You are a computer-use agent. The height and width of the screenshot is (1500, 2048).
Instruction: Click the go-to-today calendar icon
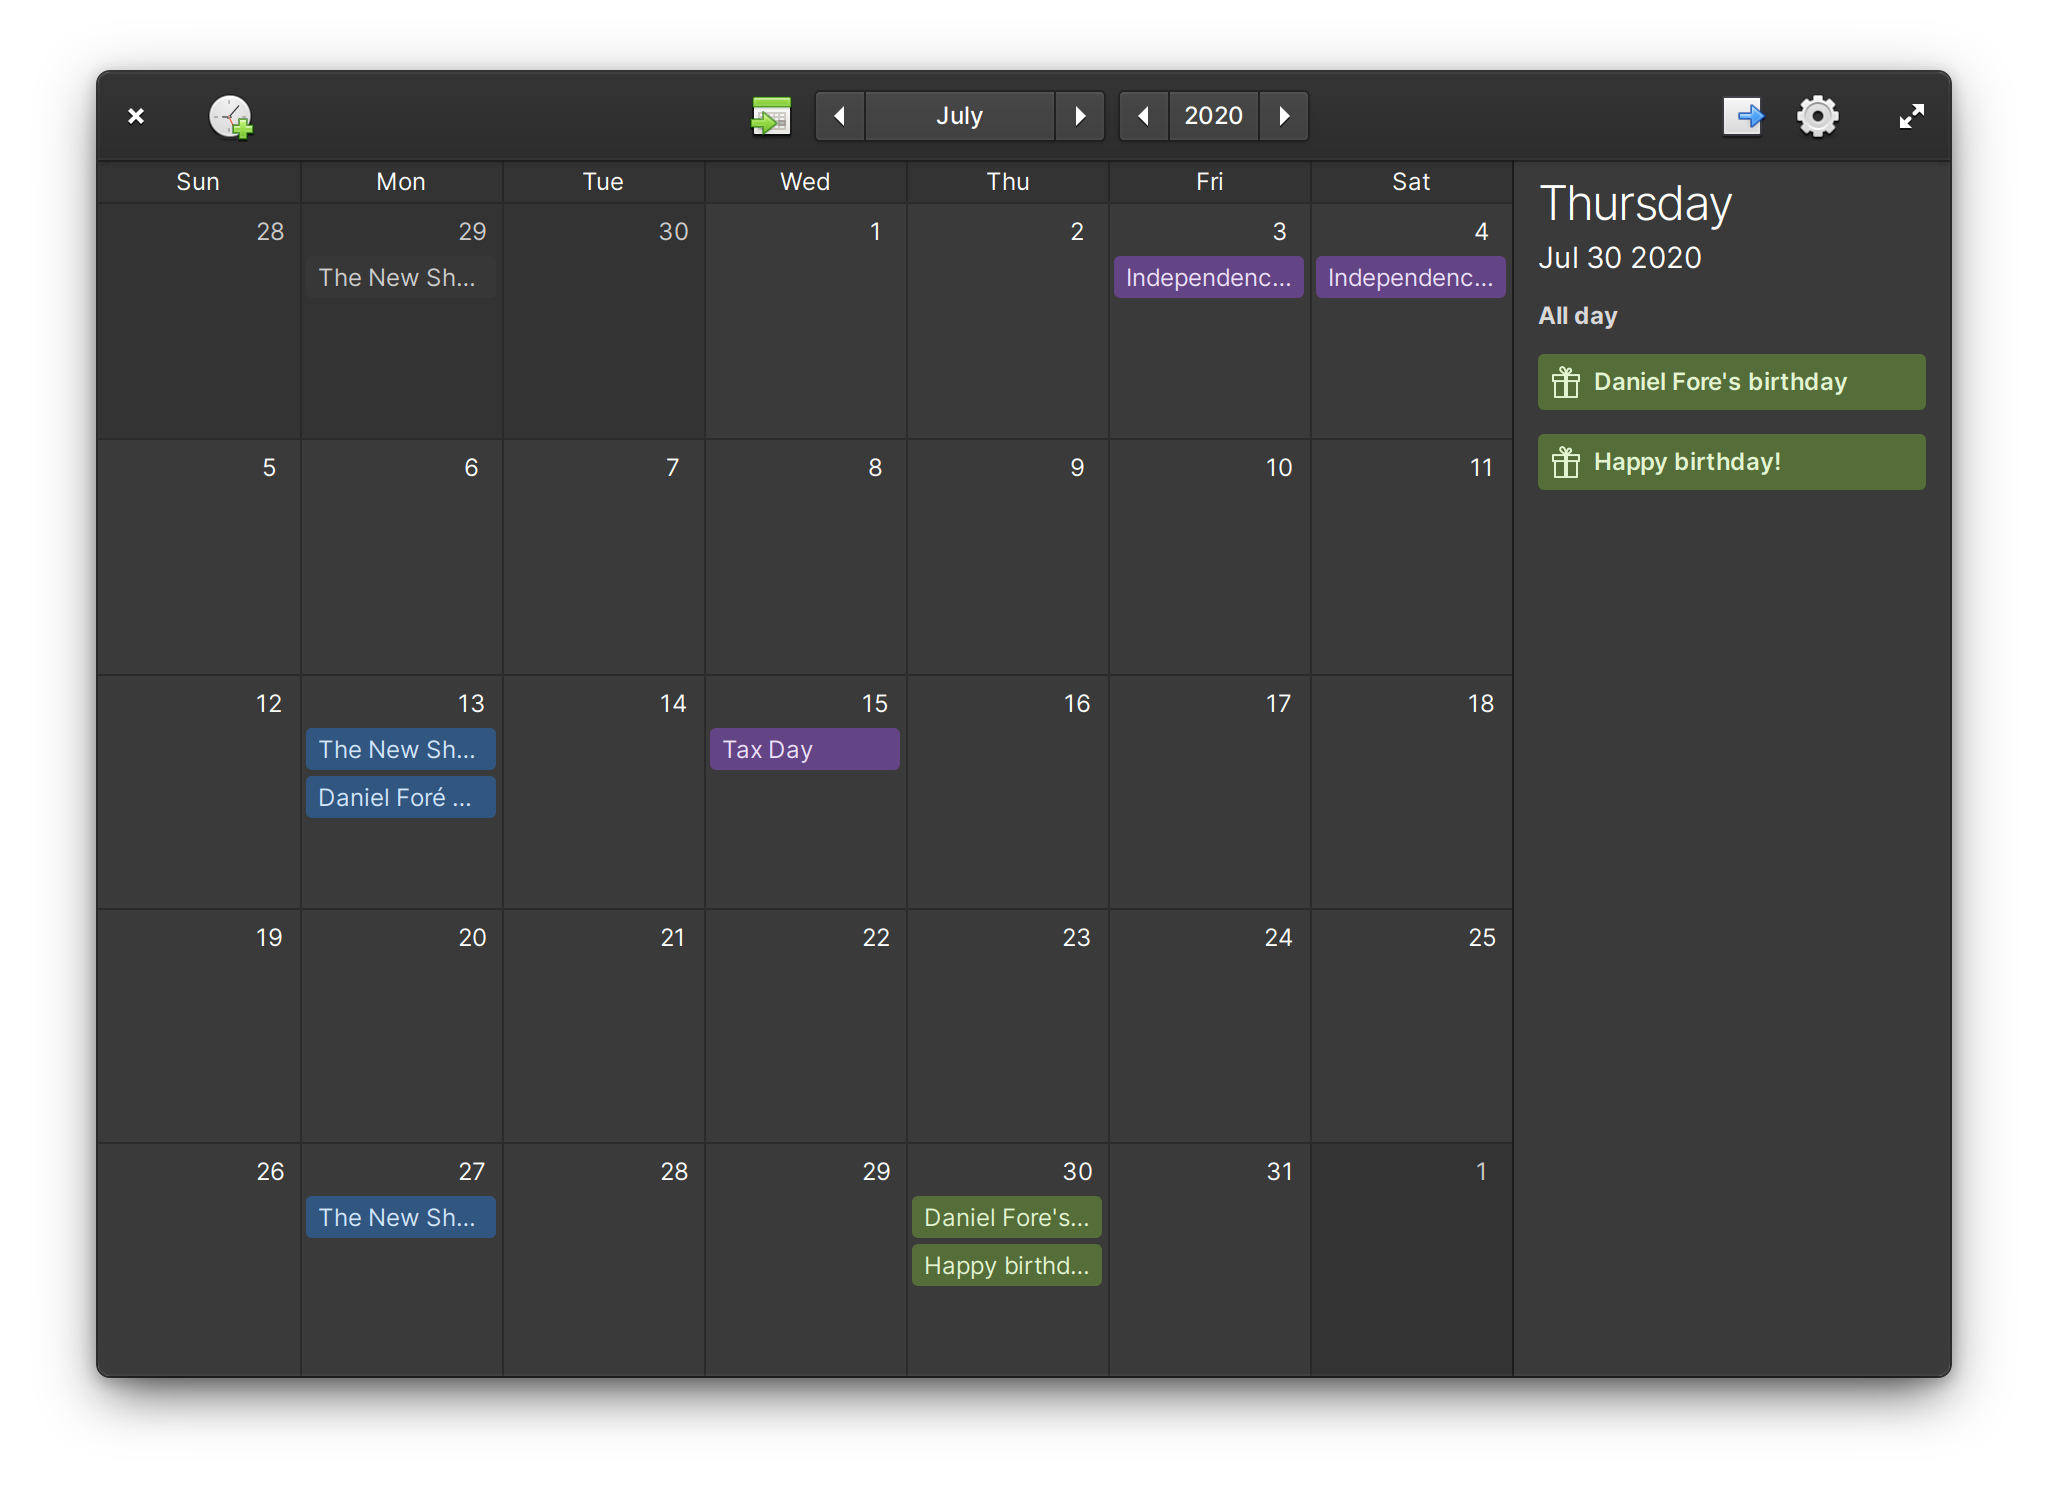(x=771, y=116)
